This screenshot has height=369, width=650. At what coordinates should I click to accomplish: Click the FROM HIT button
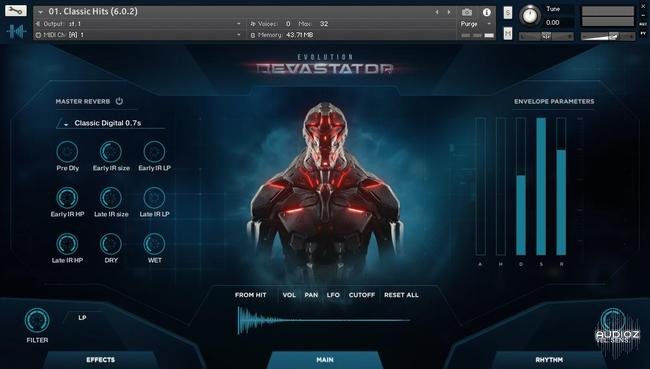250,295
